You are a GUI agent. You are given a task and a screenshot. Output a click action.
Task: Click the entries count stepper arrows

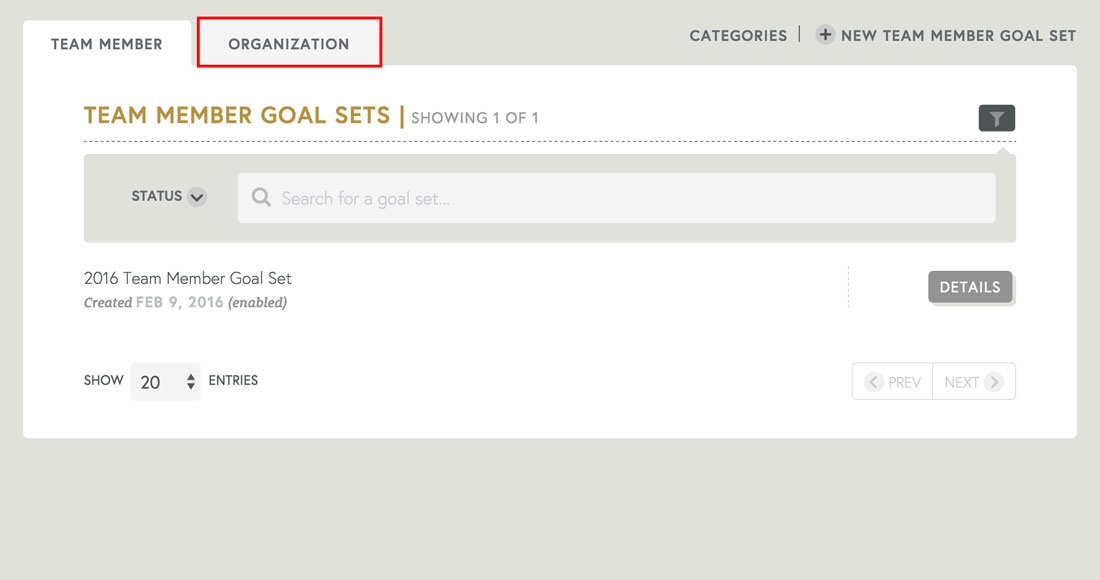[x=192, y=381]
